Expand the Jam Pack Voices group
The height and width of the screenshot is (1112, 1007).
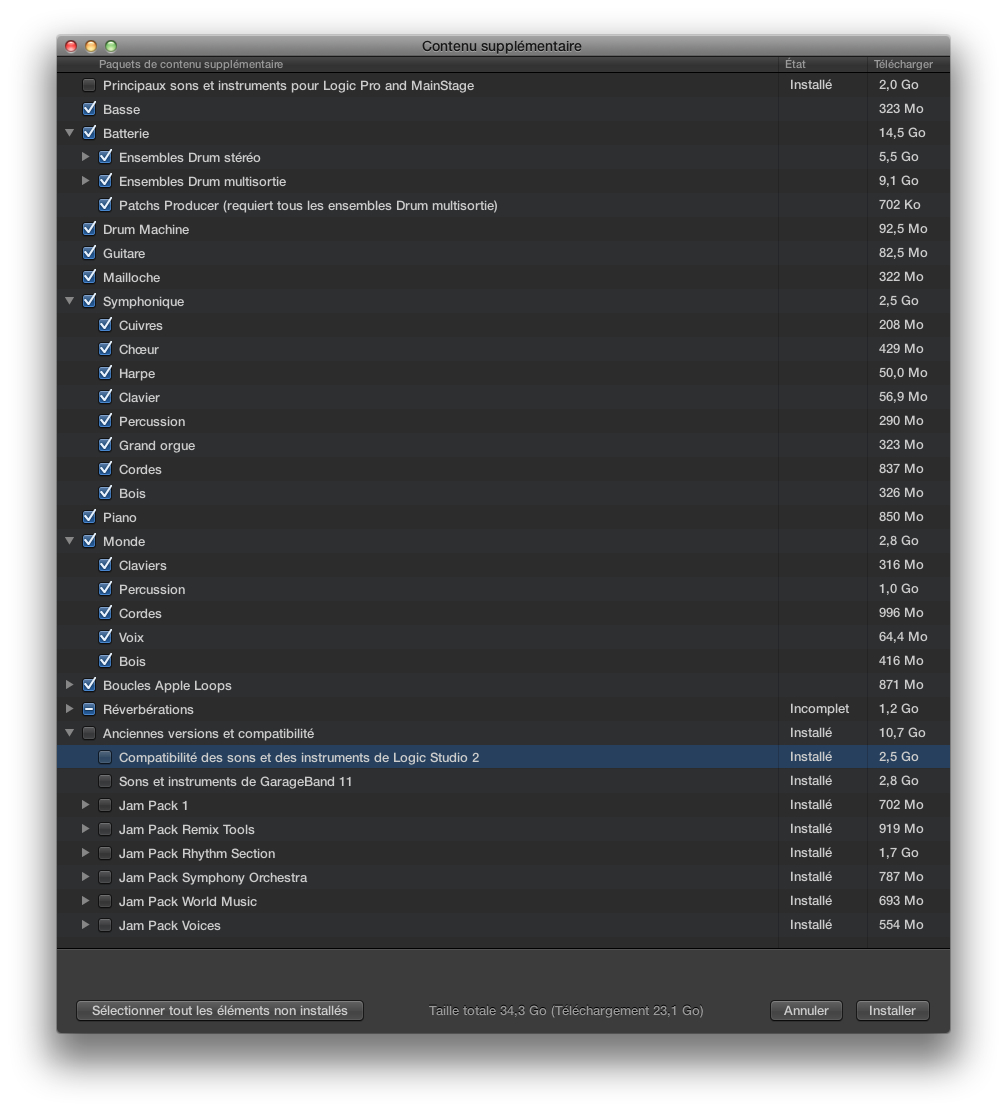point(86,925)
